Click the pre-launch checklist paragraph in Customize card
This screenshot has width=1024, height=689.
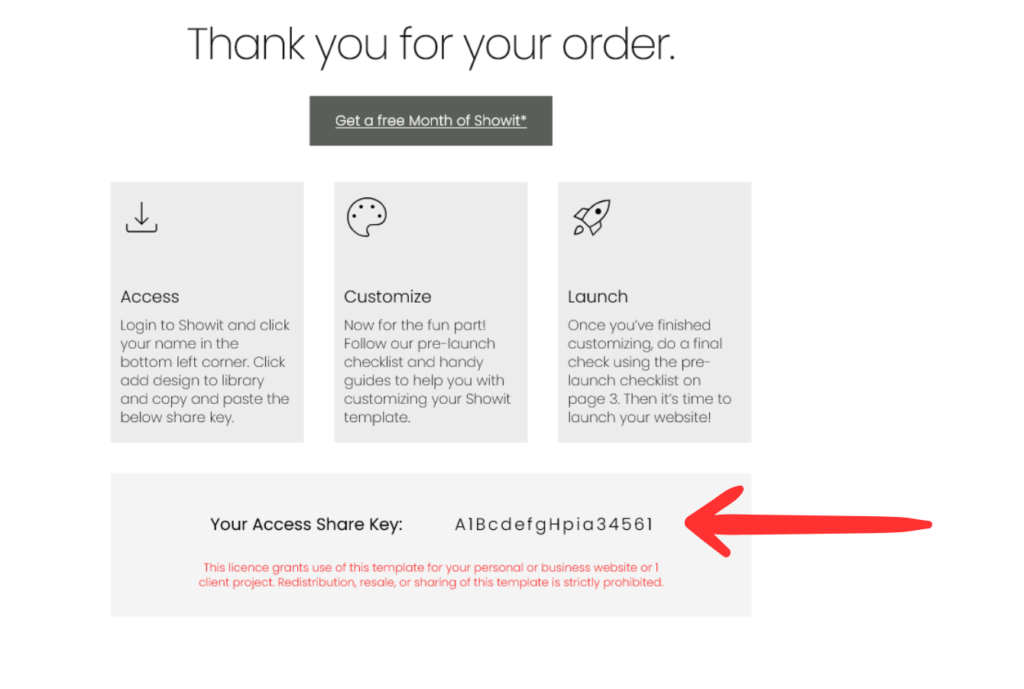tap(427, 371)
